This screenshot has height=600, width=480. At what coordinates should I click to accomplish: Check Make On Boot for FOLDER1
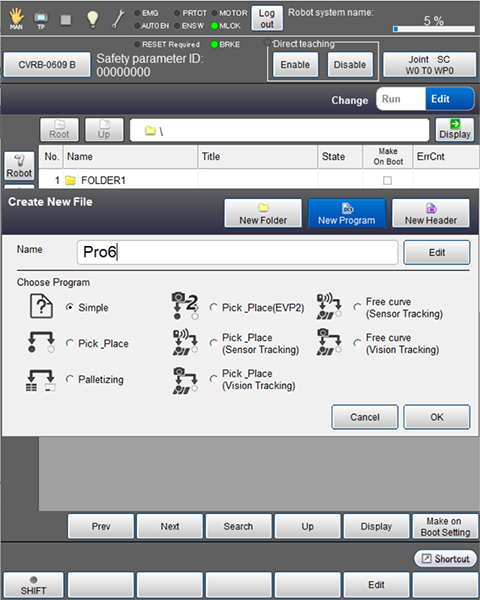tap(387, 180)
